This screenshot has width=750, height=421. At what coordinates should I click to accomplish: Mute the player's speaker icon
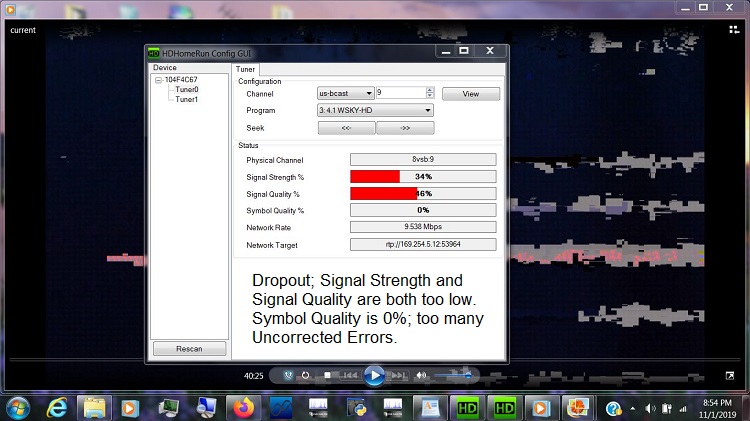pyautogui.click(x=421, y=376)
